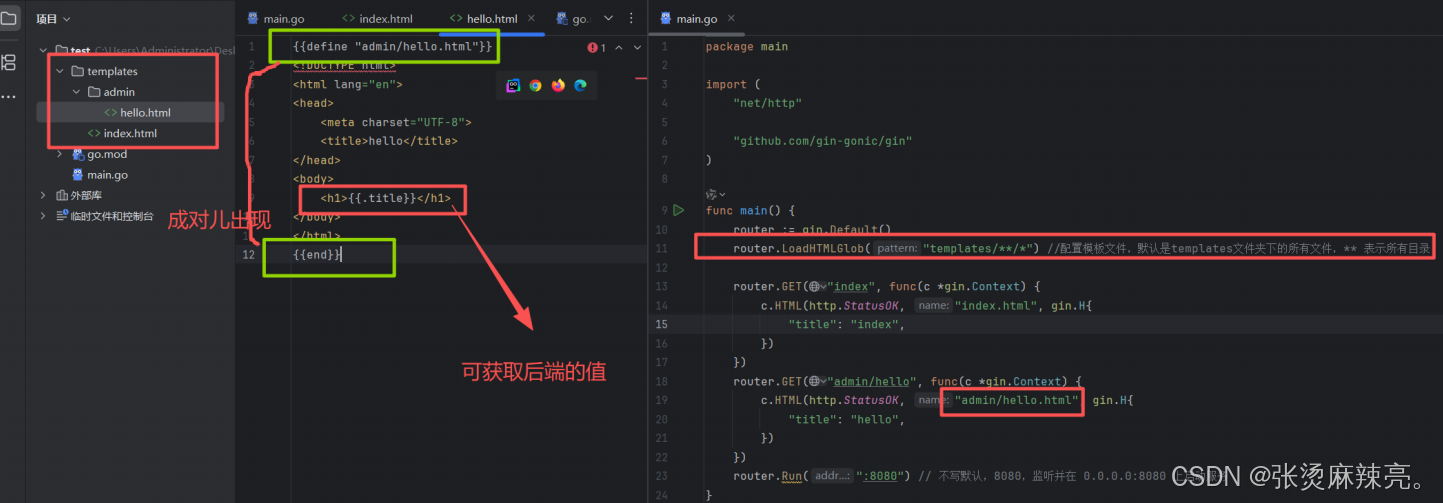1443x503 pixels.
Task: Open hello.html in built-in preview
Action: (513, 86)
